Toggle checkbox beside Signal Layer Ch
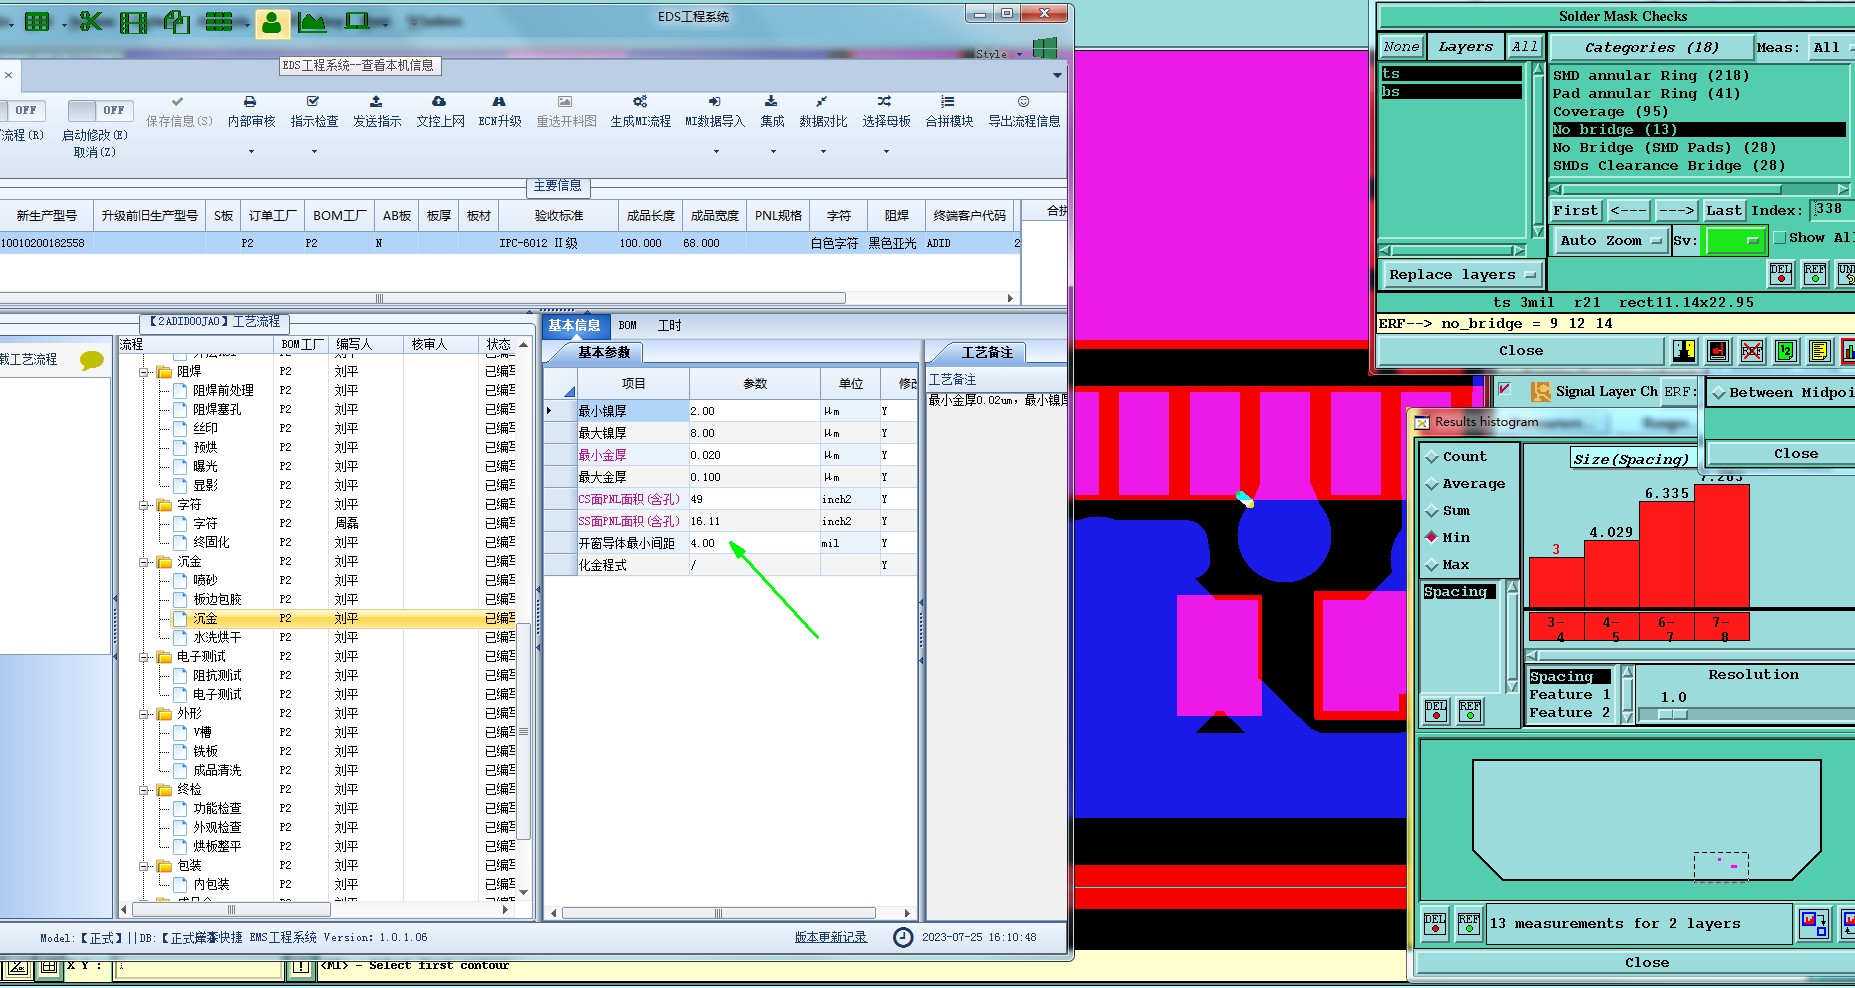This screenshot has height=988, width=1855. point(1505,390)
